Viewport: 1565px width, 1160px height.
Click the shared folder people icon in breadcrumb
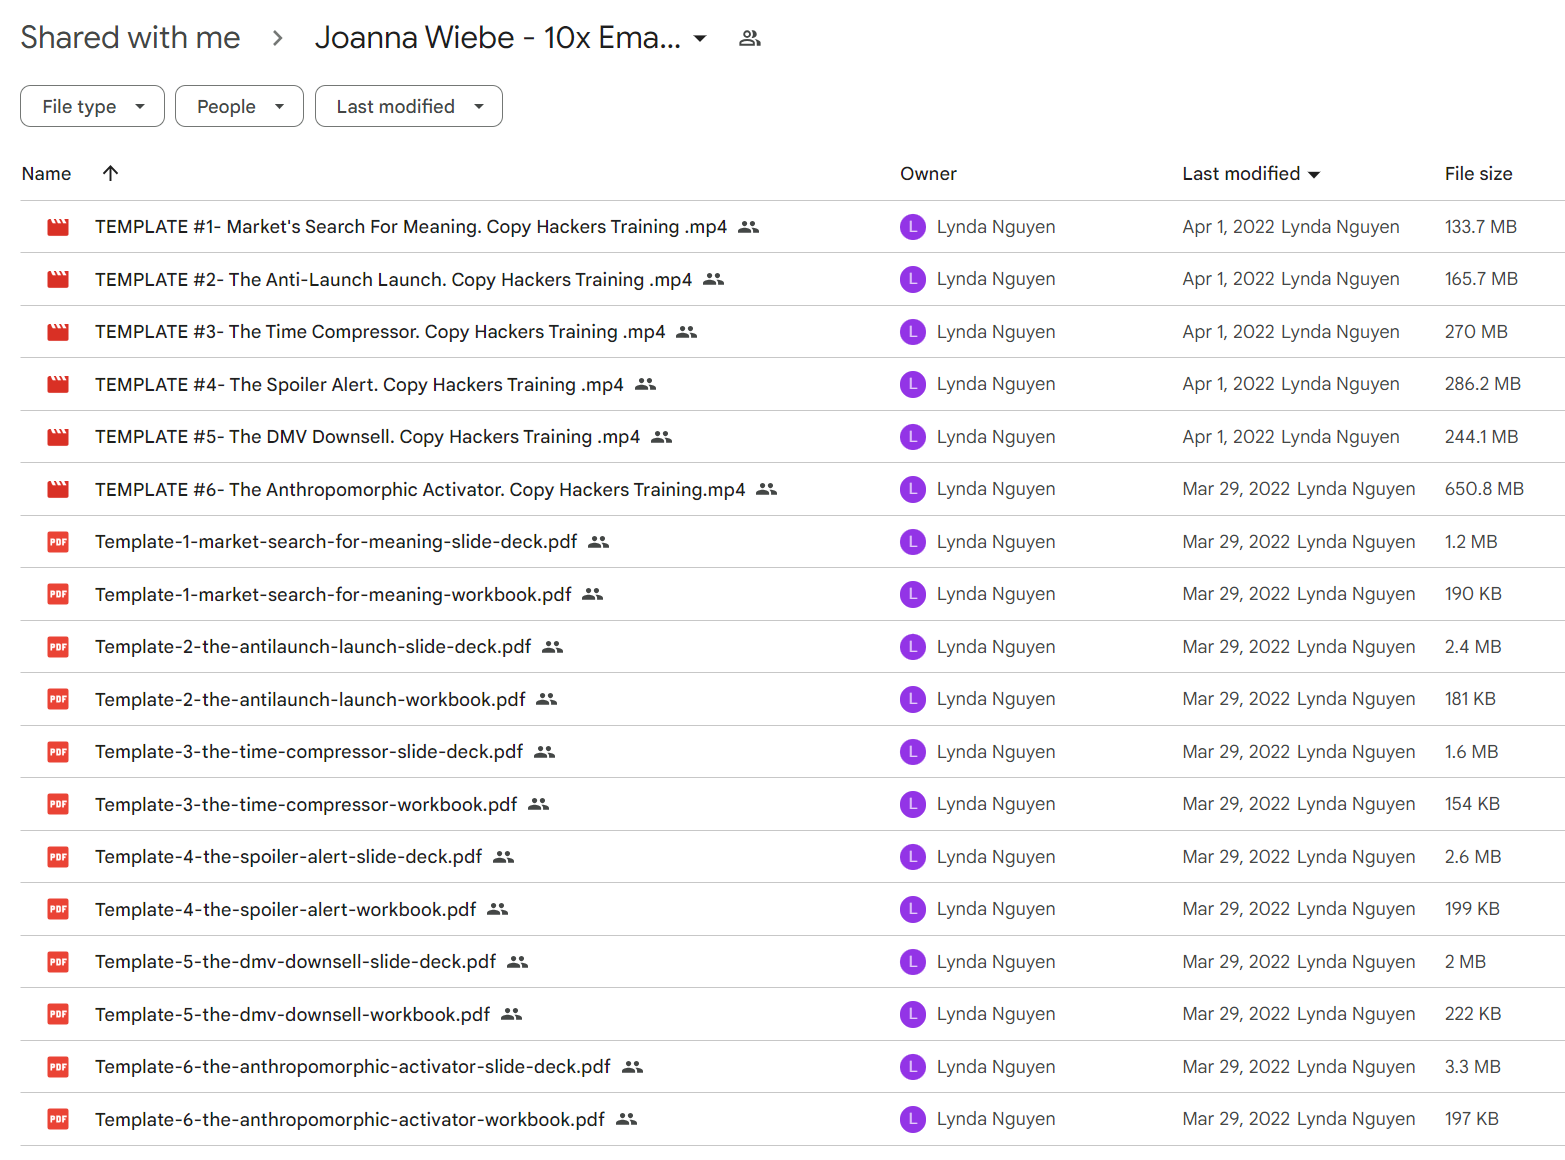click(750, 39)
